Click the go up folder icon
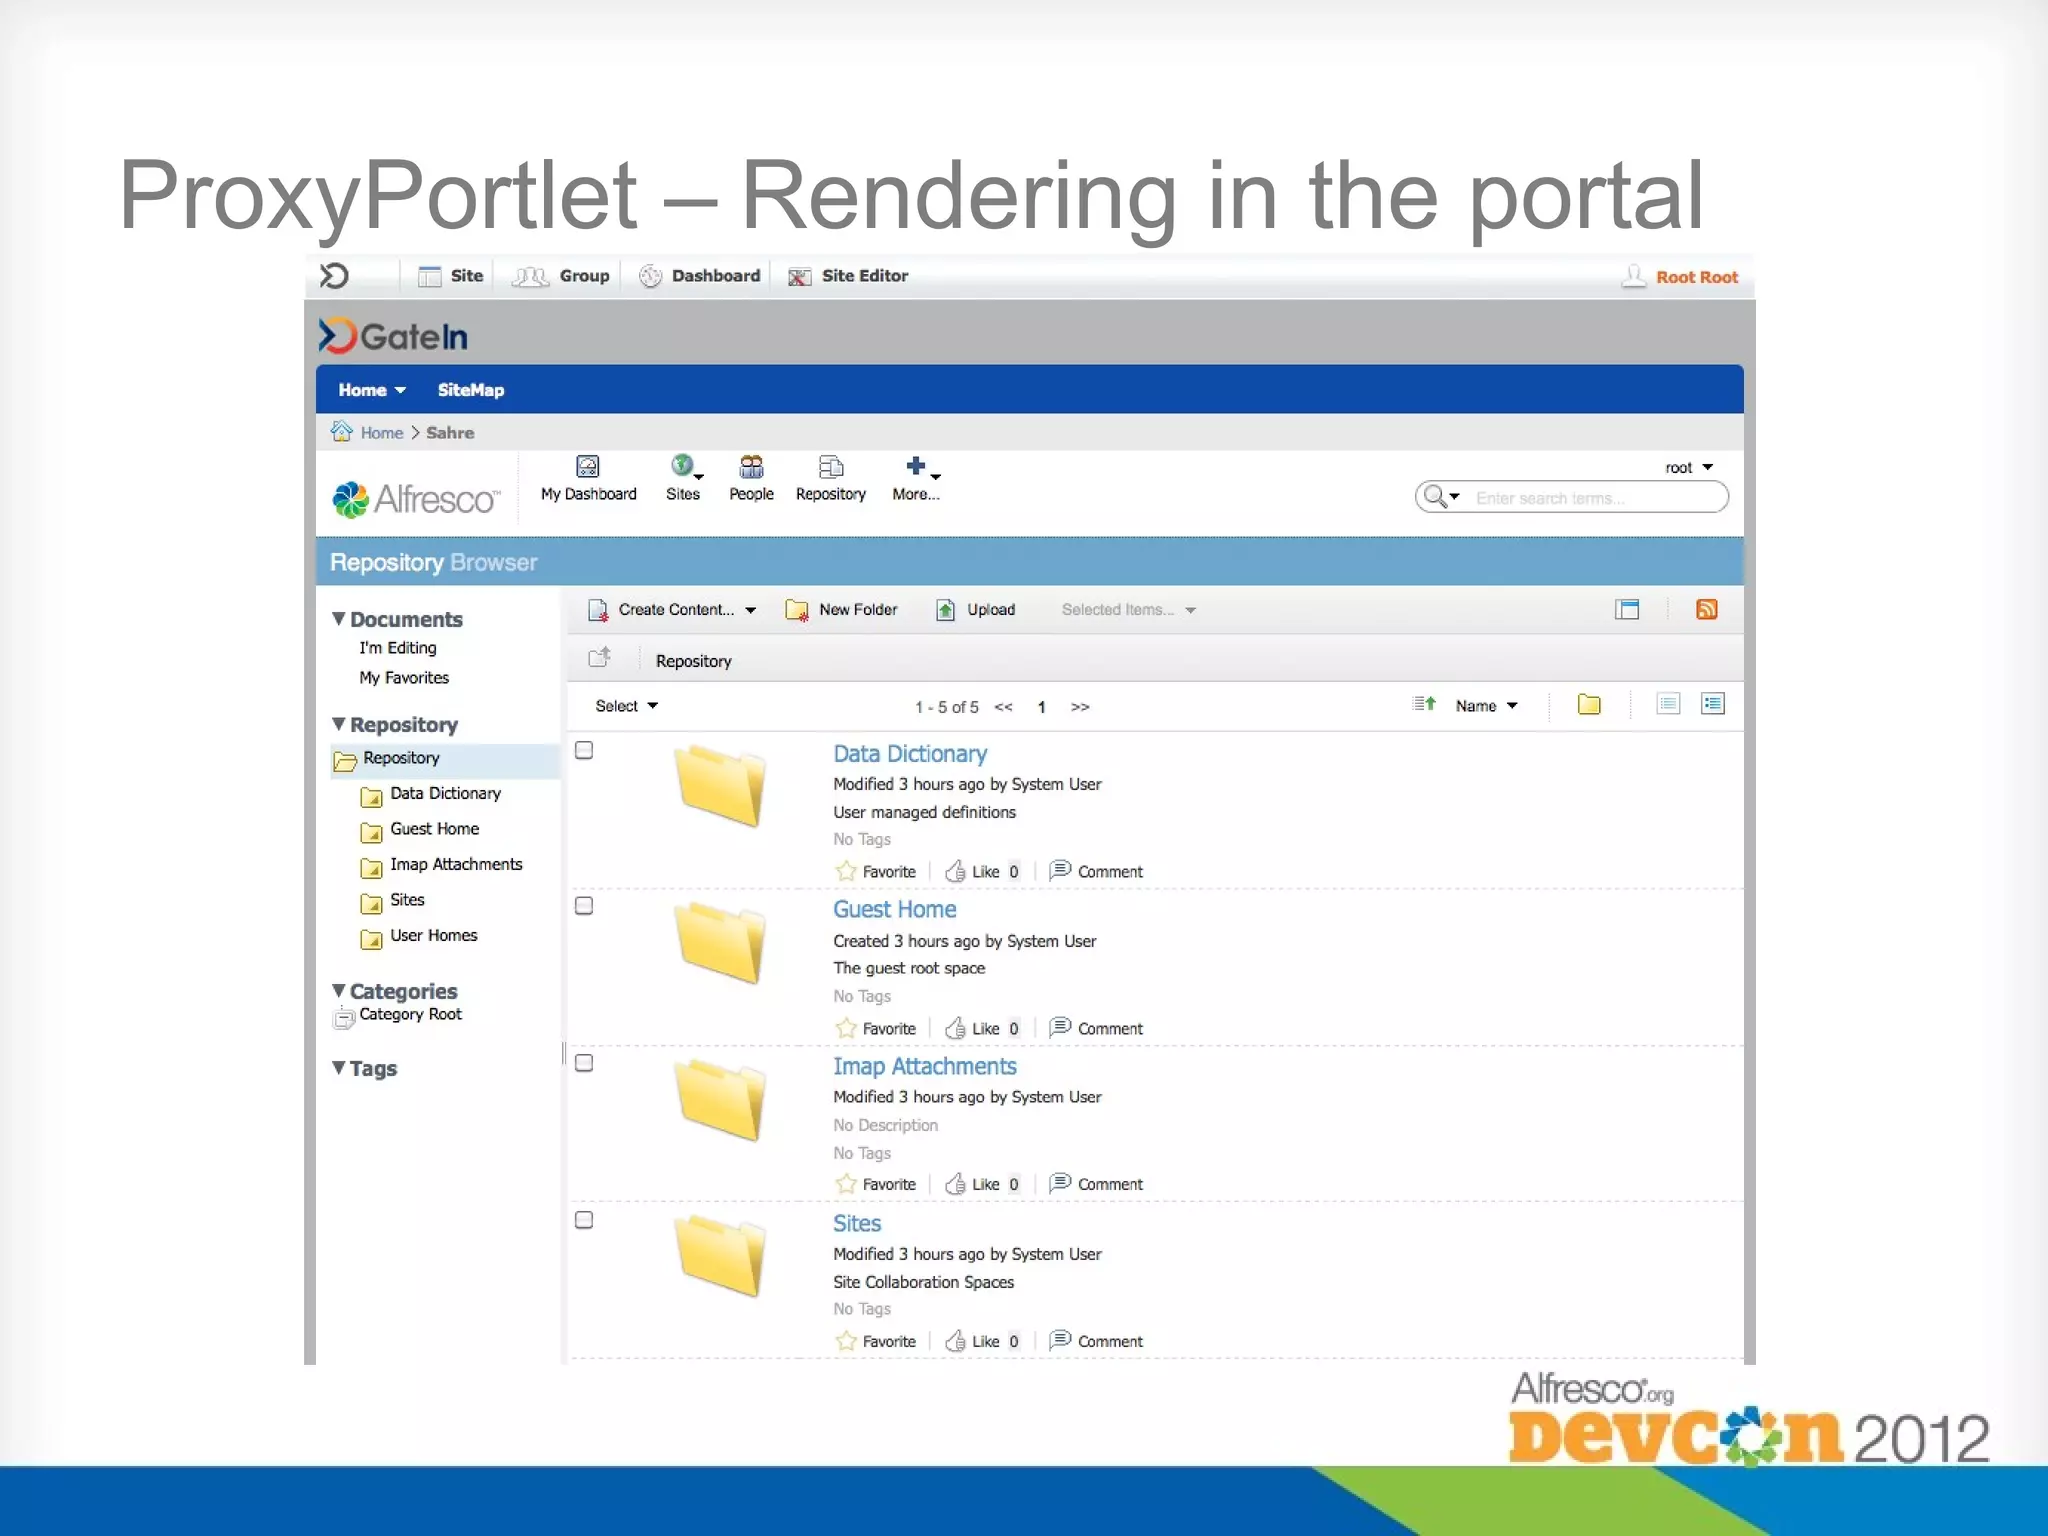 coord(599,658)
